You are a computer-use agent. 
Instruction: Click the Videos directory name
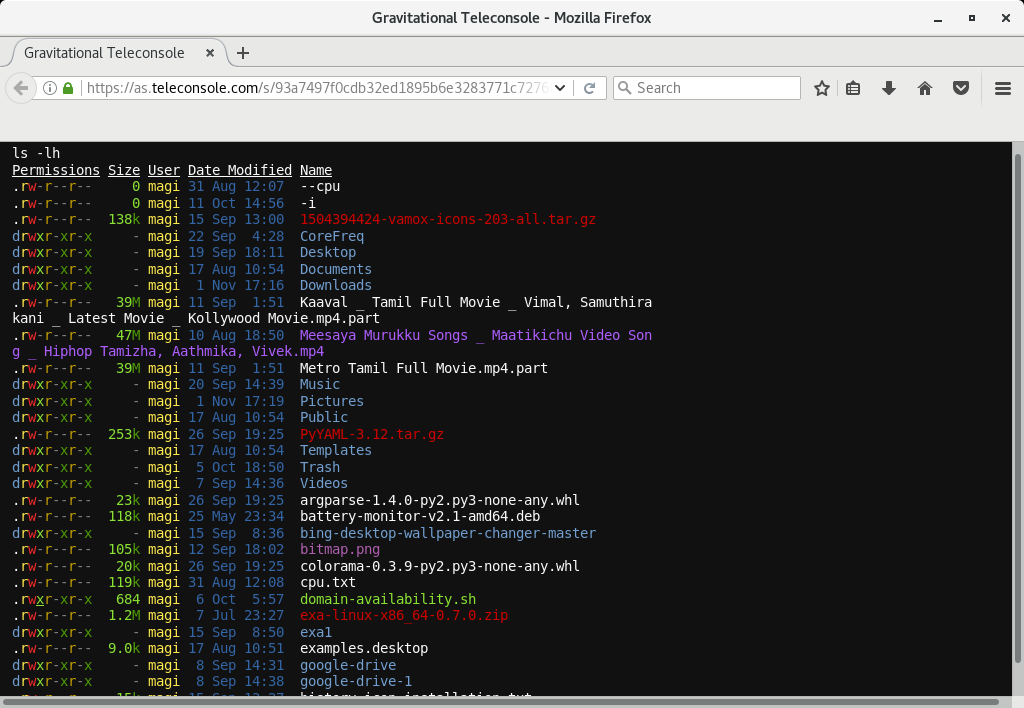[324, 483]
